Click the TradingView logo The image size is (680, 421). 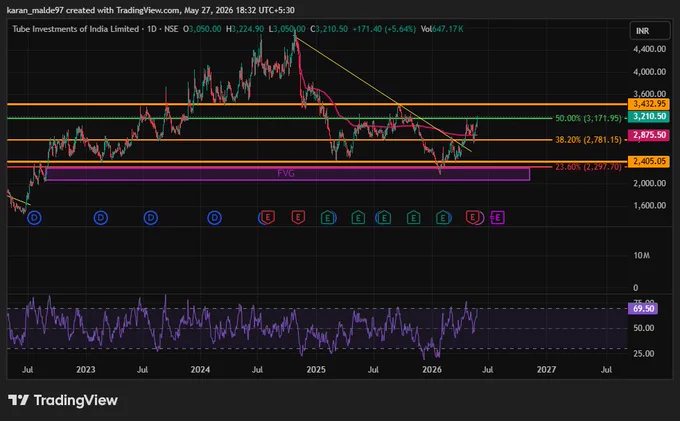click(x=63, y=400)
